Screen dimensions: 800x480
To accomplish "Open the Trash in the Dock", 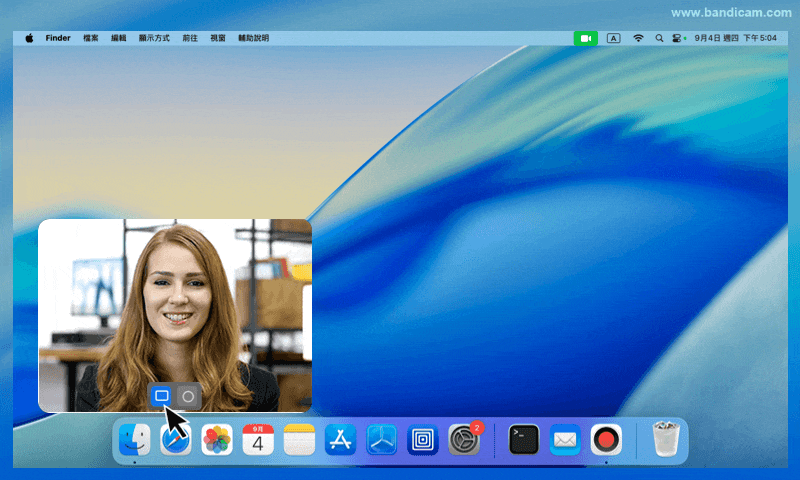I will [x=665, y=439].
